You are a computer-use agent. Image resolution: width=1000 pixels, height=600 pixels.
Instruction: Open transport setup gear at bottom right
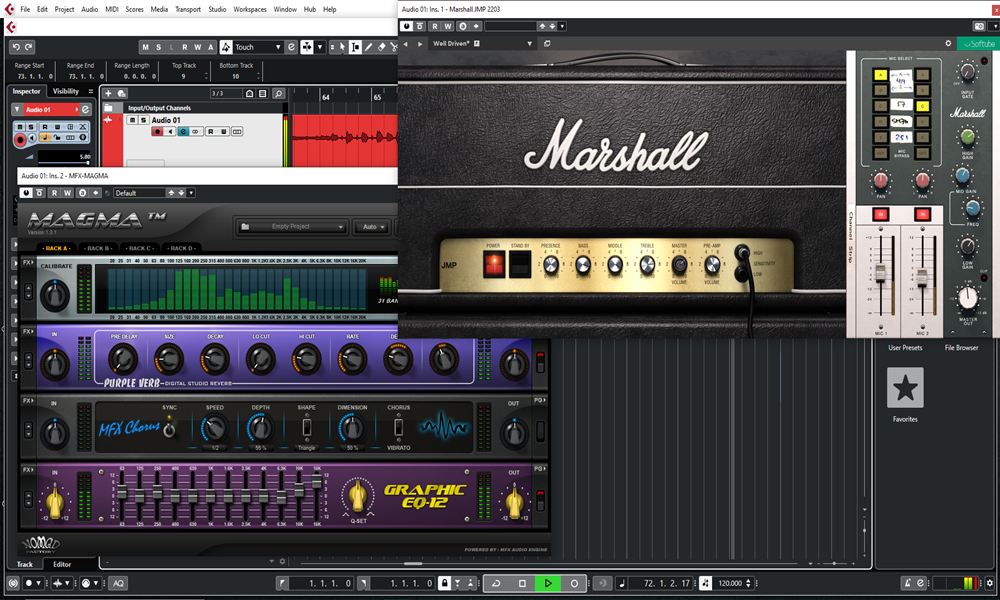click(990, 583)
